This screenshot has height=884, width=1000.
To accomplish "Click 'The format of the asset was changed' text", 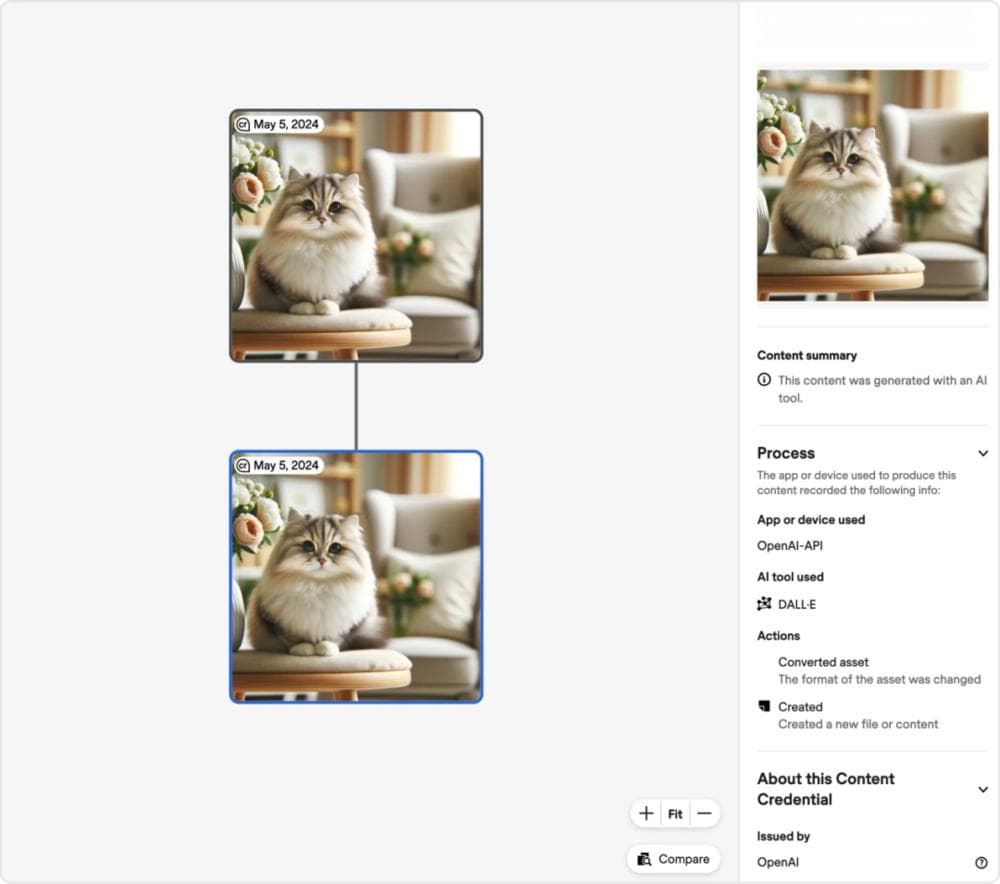I will (879, 679).
